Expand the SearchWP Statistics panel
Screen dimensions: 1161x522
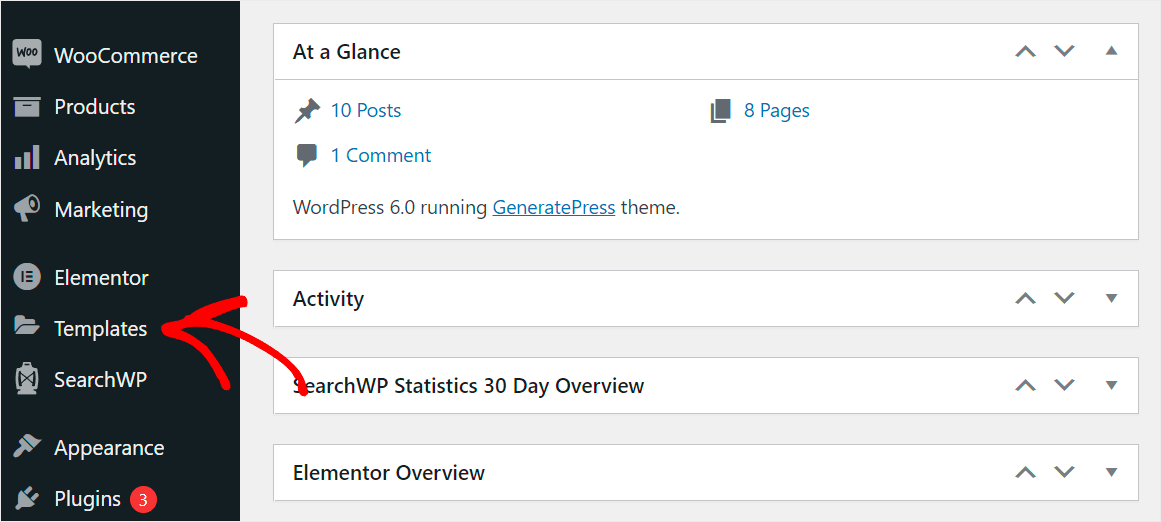(1111, 385)
